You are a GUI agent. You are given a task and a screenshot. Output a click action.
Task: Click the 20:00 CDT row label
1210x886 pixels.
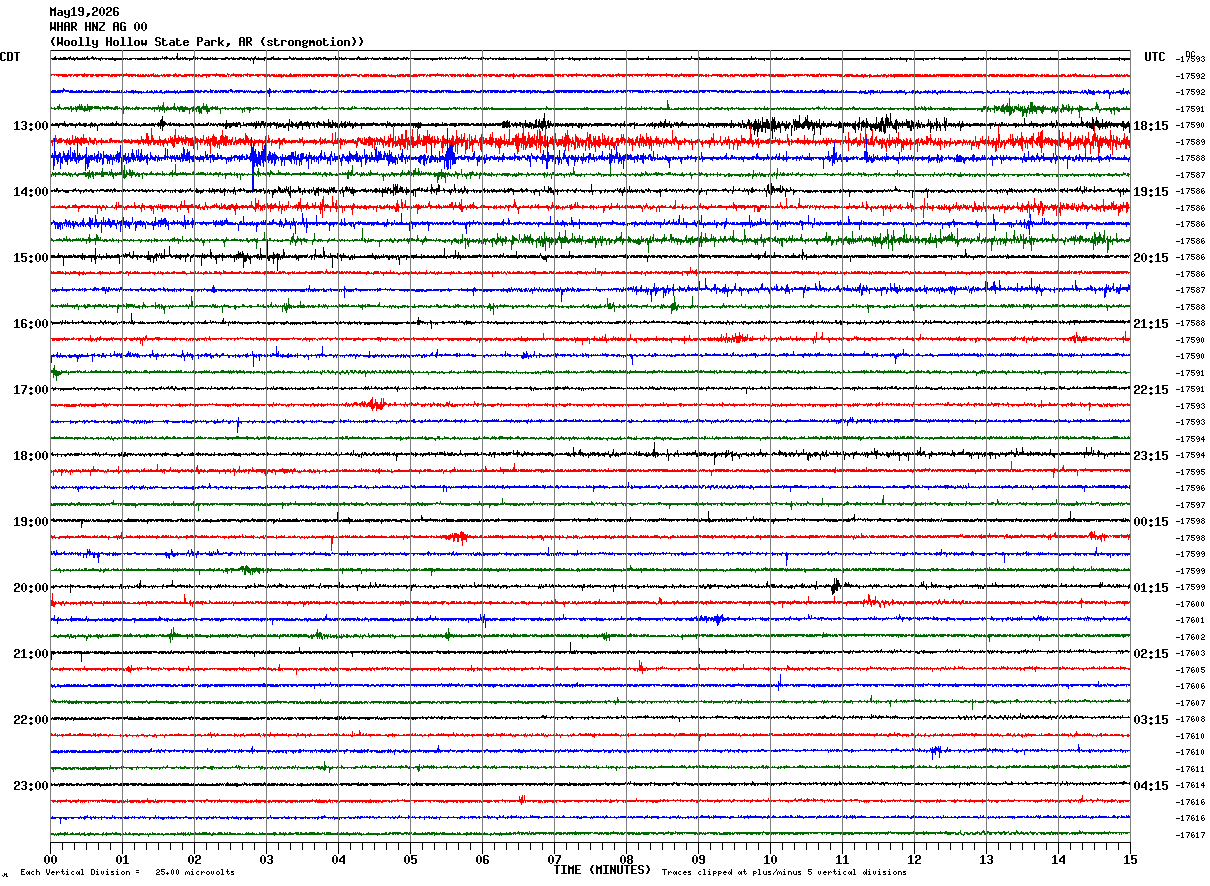(x=30, y=588)
